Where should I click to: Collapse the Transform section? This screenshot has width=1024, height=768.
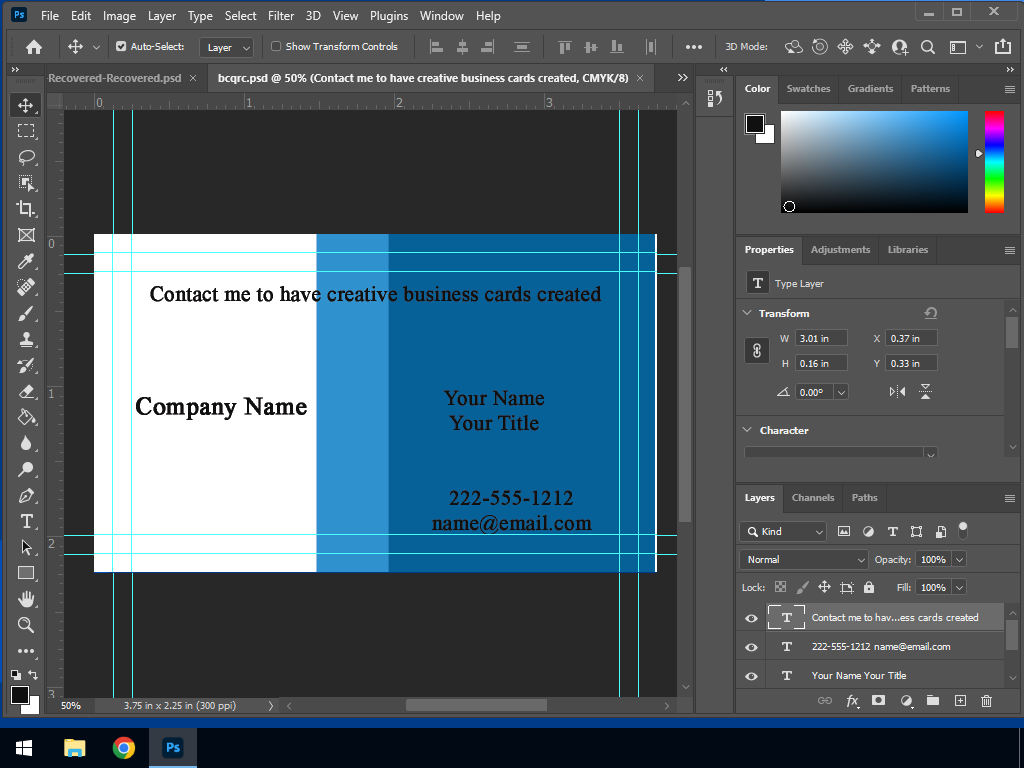point(747,313)
